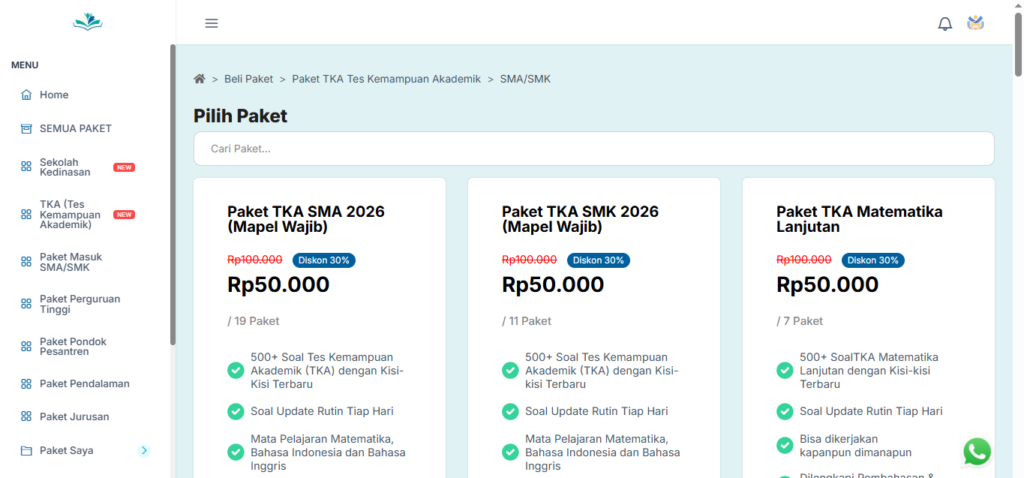Click '500+ SoalTKA Matematika Lanjutan' feature text
The image size is (1024, 478).
(869, 371)
